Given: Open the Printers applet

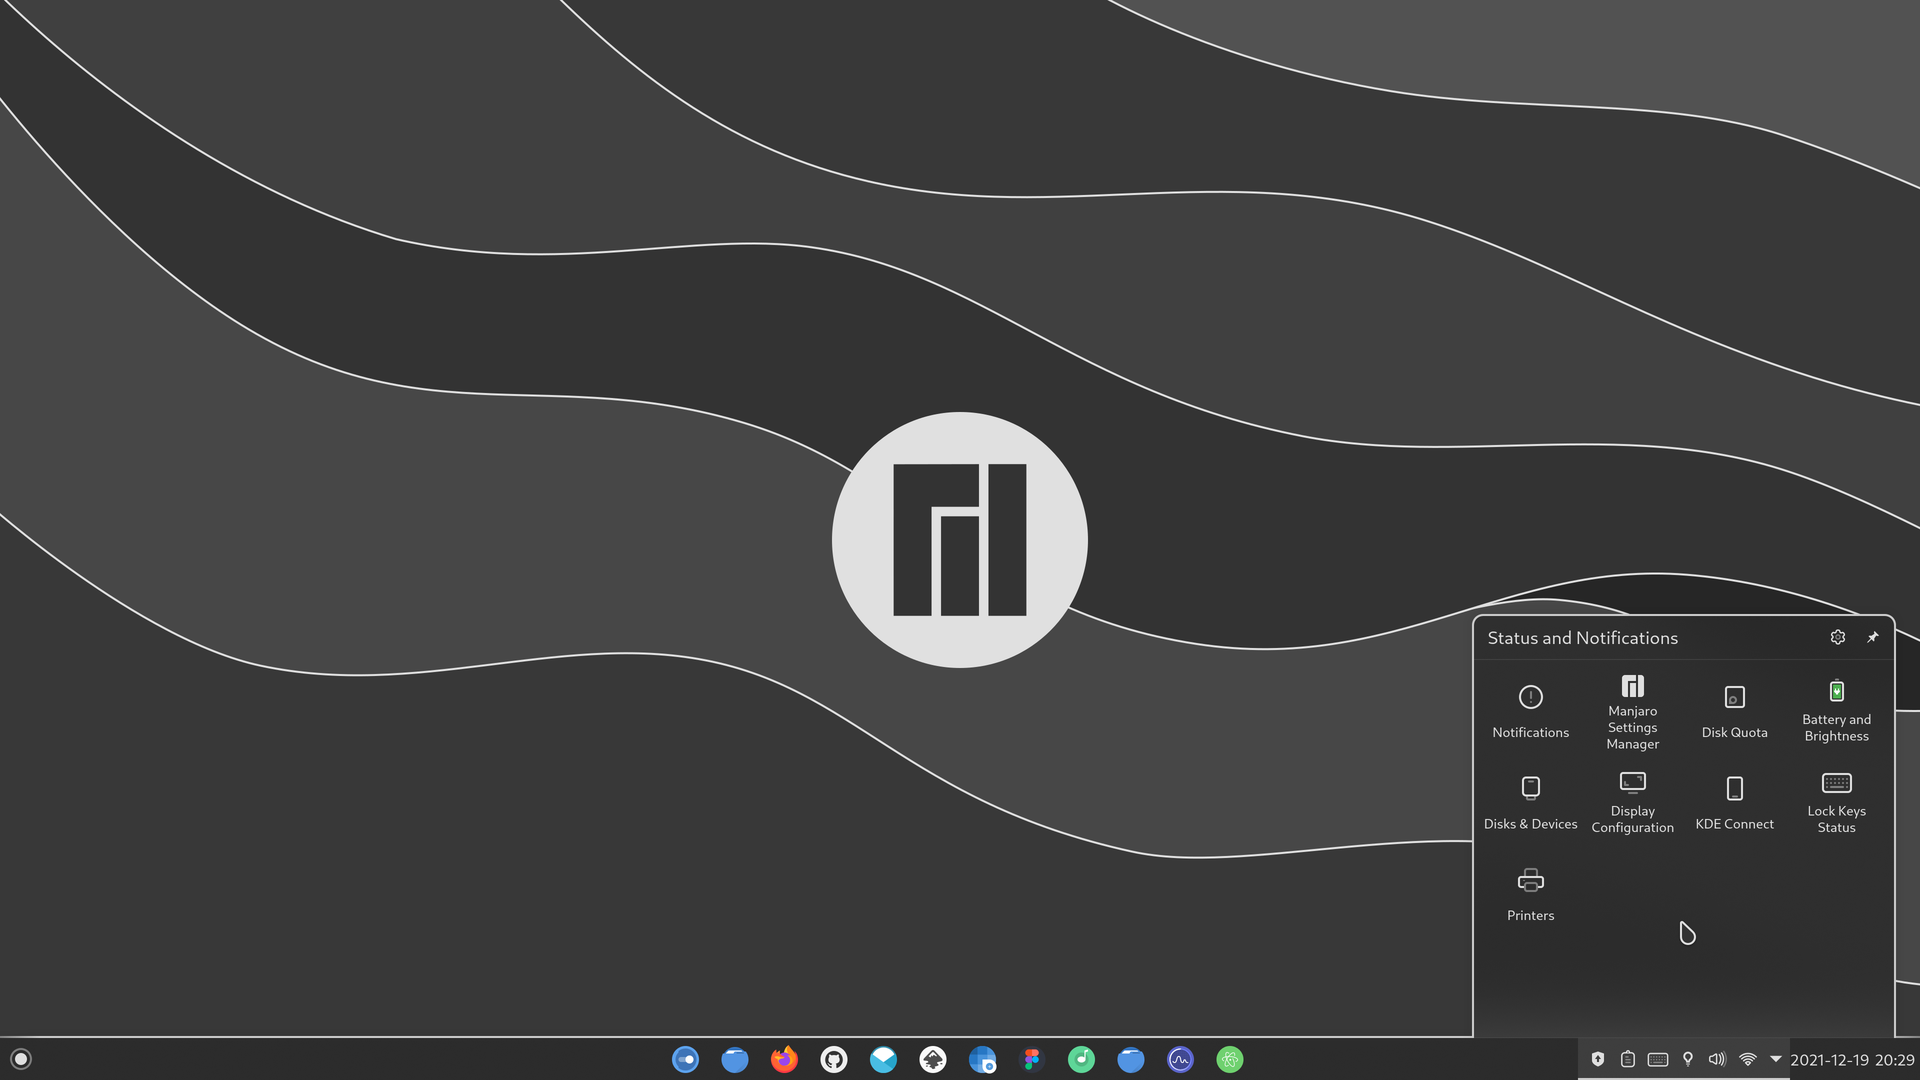Looking at the screenshot, I should pyautogui.click(x=1530, y=895).
